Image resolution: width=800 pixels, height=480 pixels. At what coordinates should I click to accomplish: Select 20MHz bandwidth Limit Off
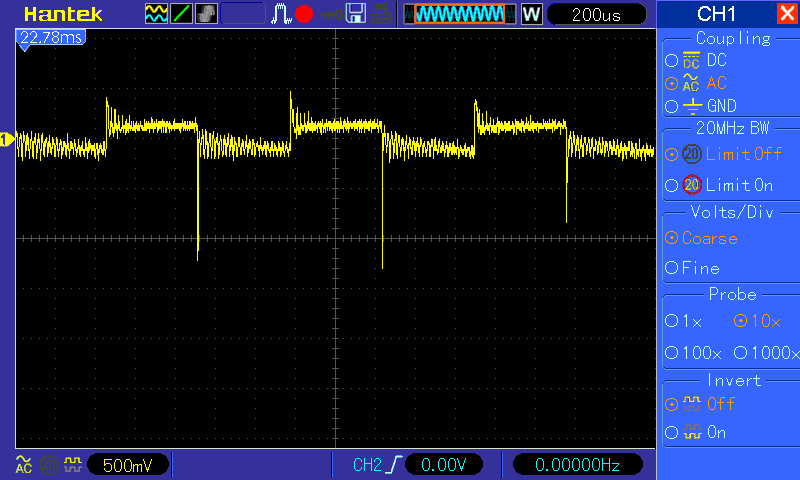671,154
